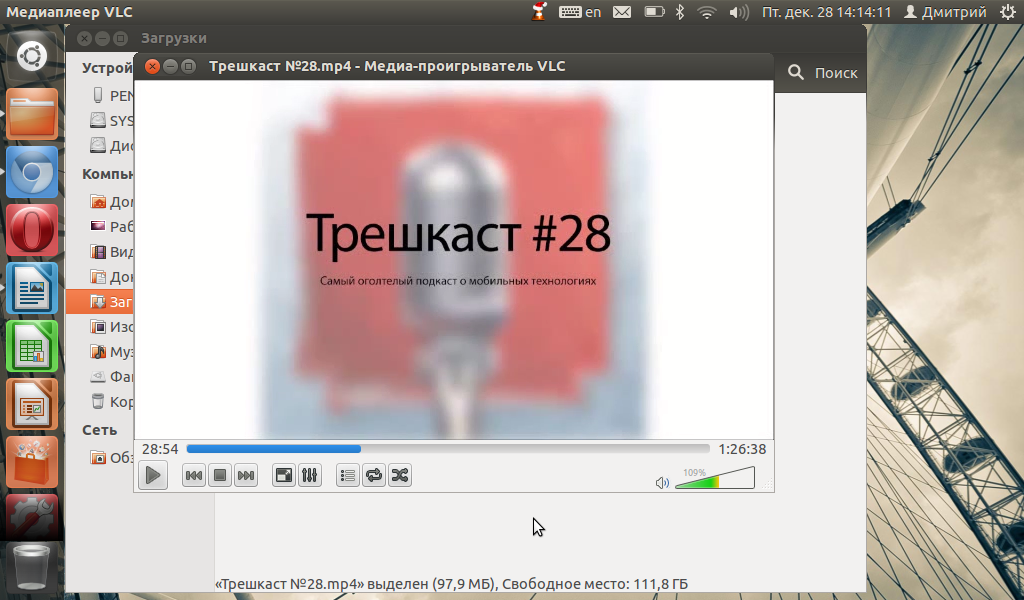The image size is (1024, 600).
Task: Resume playback with the VLC play button
Action: coord(153,475)
